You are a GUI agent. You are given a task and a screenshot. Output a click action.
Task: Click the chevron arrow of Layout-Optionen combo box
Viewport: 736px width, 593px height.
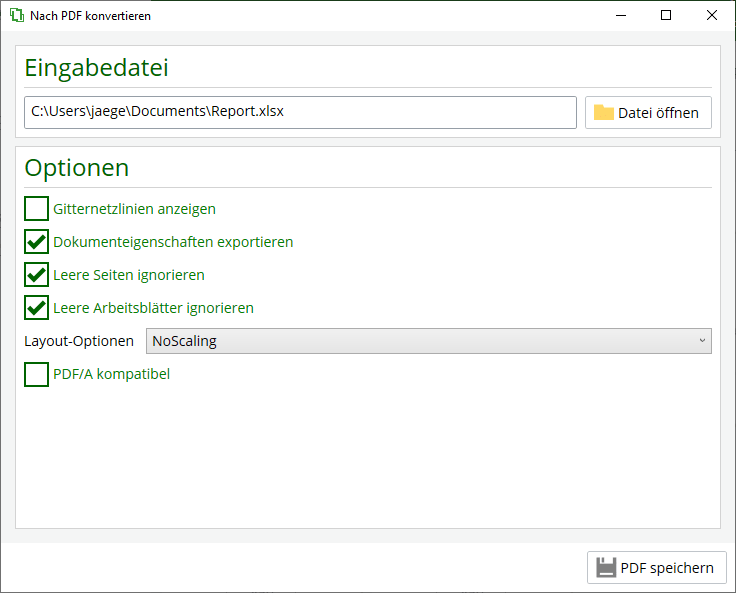click(x=702, y=341)
